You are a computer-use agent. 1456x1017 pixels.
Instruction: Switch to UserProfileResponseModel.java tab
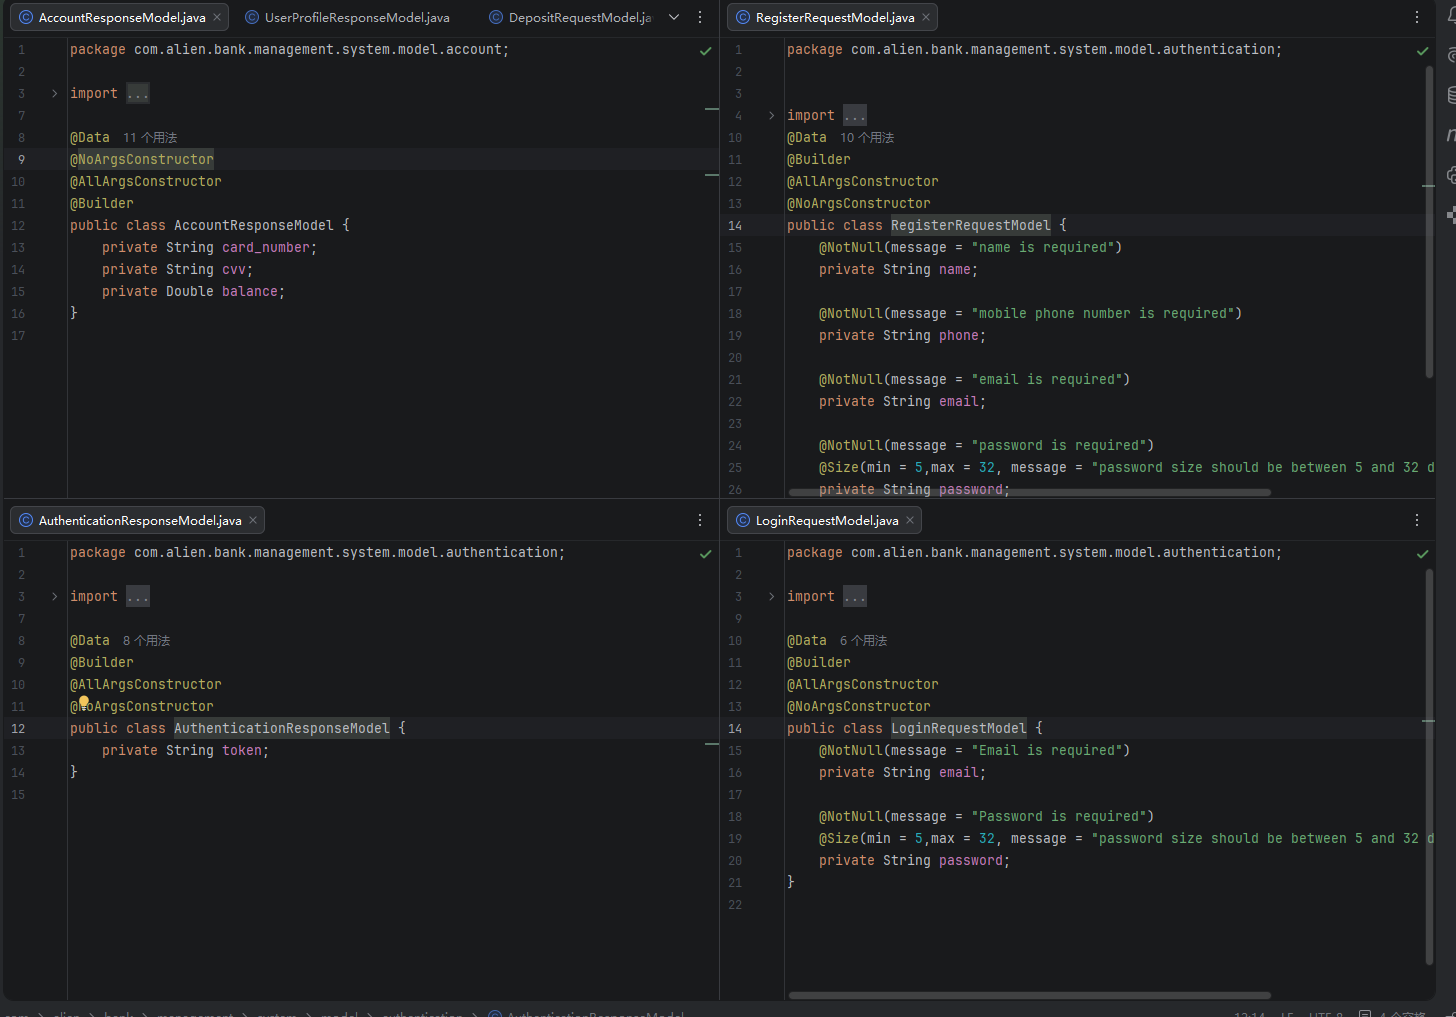[x=347, y=17]
